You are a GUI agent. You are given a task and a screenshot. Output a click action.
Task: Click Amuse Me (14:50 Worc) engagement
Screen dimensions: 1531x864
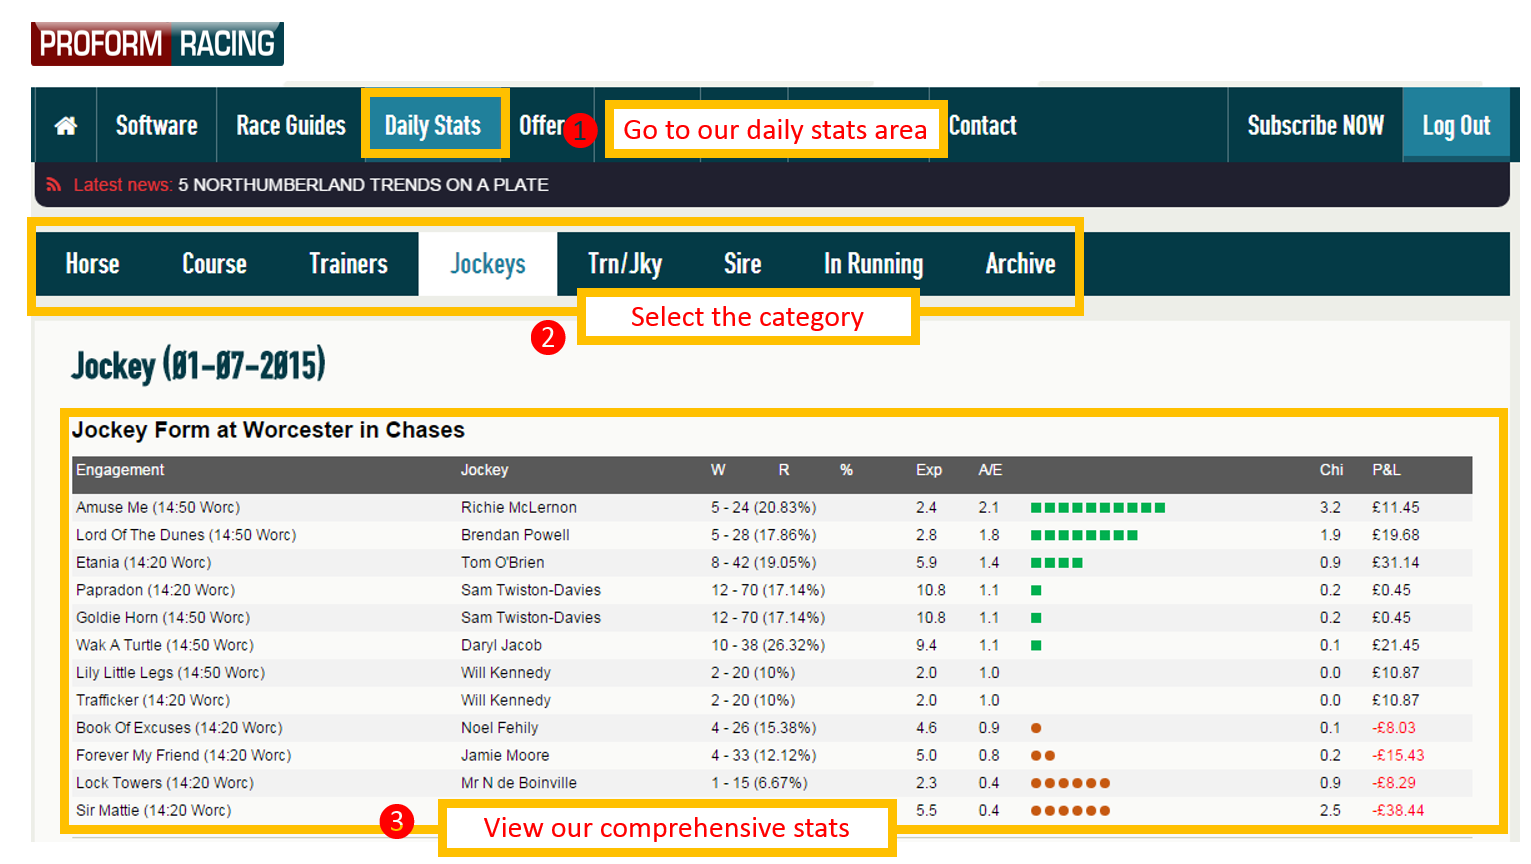(158, 508)
